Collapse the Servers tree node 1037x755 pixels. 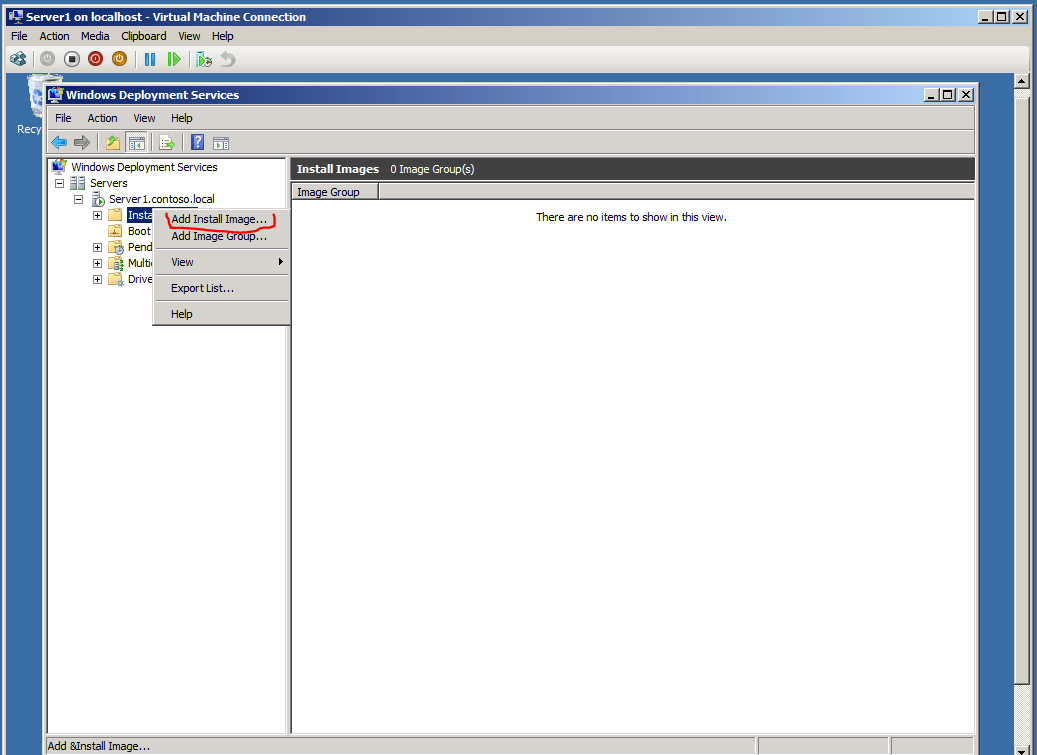(x=60, y=183)
